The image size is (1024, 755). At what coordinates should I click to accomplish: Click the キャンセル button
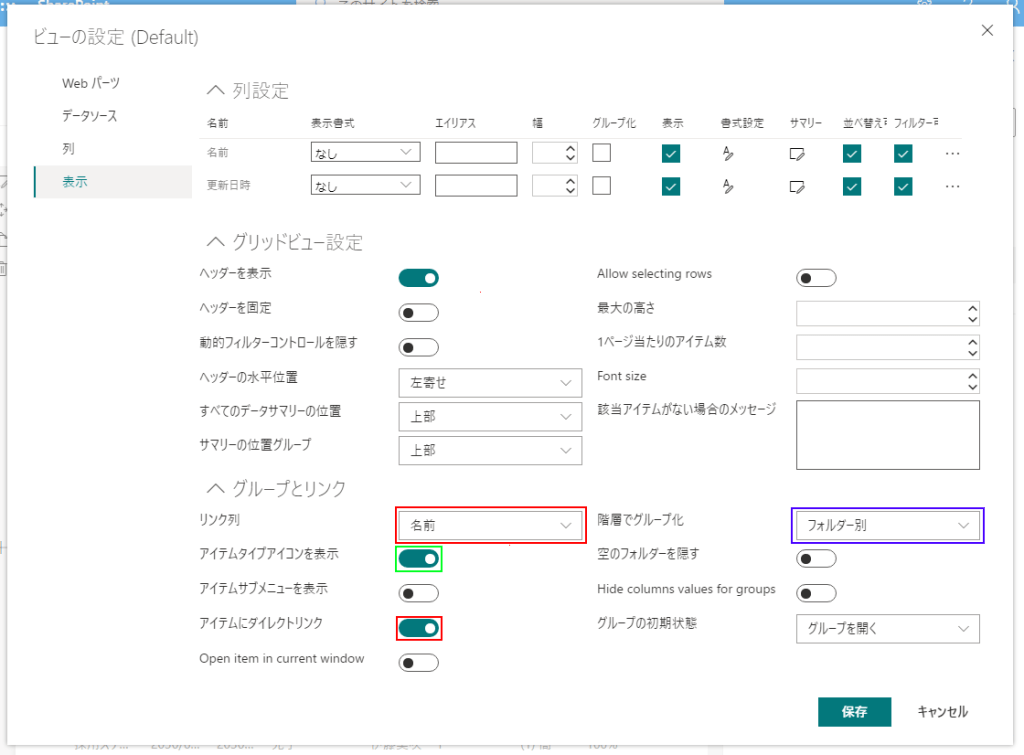tap(942, 712)
